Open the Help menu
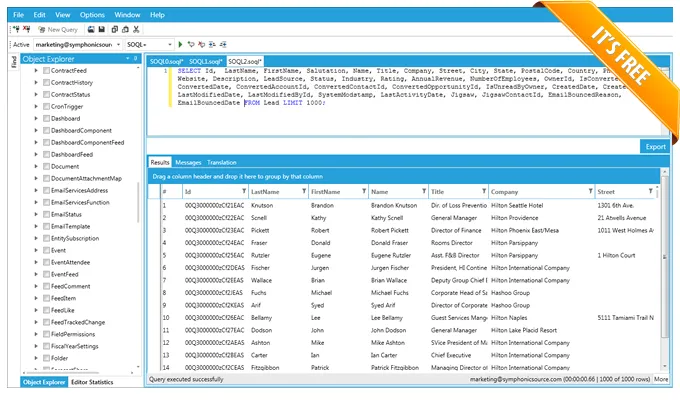Viewport: 680px width, 400px height. click(157, 15)
